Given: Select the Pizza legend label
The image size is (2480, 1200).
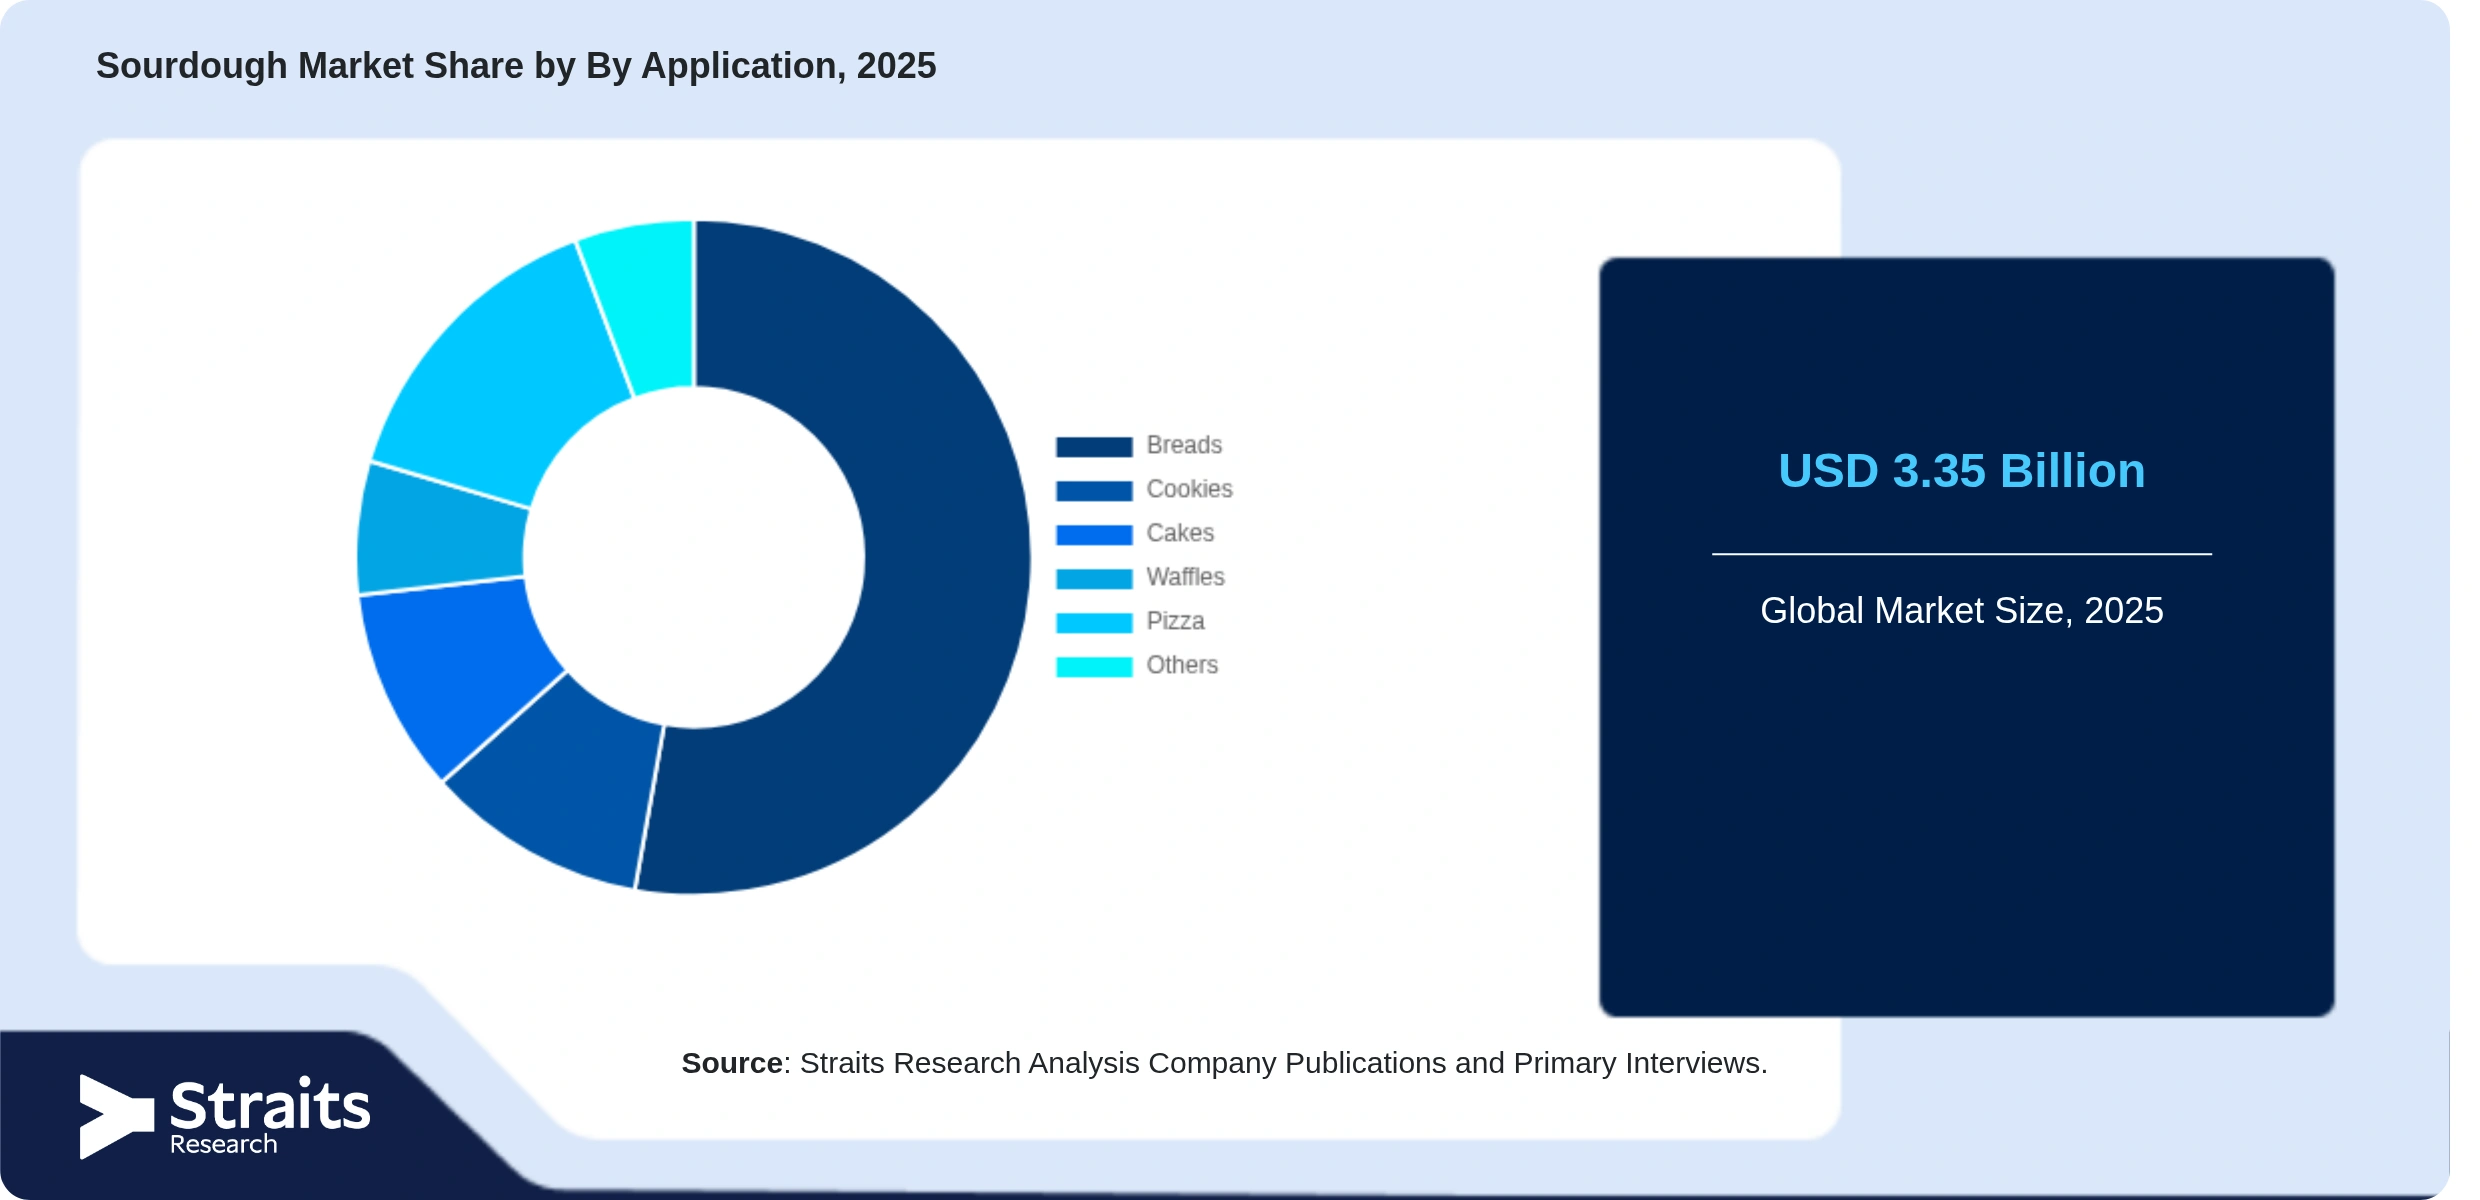Looking at the screenshot, I should tap(1175, 621).
